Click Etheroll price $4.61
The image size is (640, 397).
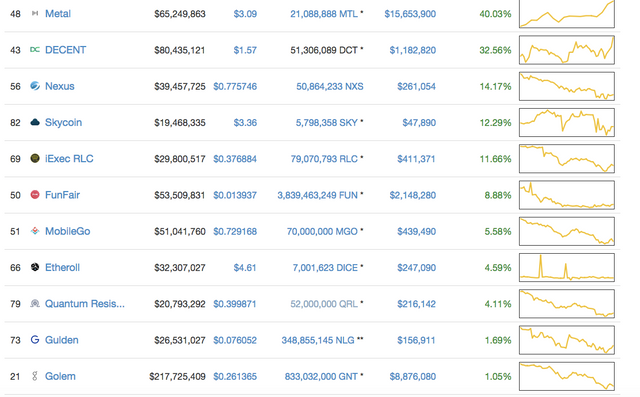click(x=245, y=268)
